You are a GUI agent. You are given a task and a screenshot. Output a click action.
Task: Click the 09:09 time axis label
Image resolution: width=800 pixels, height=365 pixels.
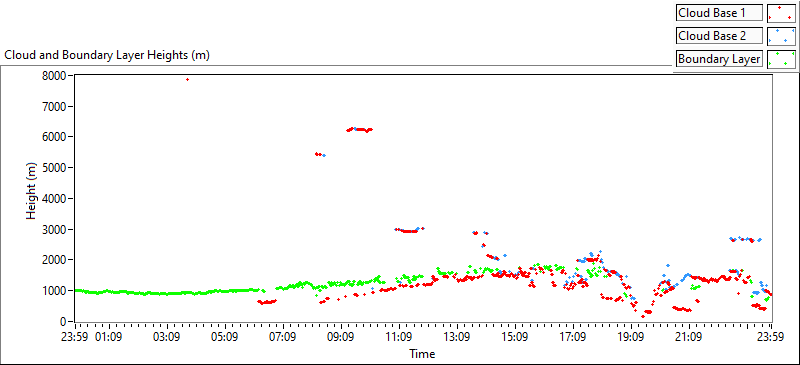coord(341,336)
